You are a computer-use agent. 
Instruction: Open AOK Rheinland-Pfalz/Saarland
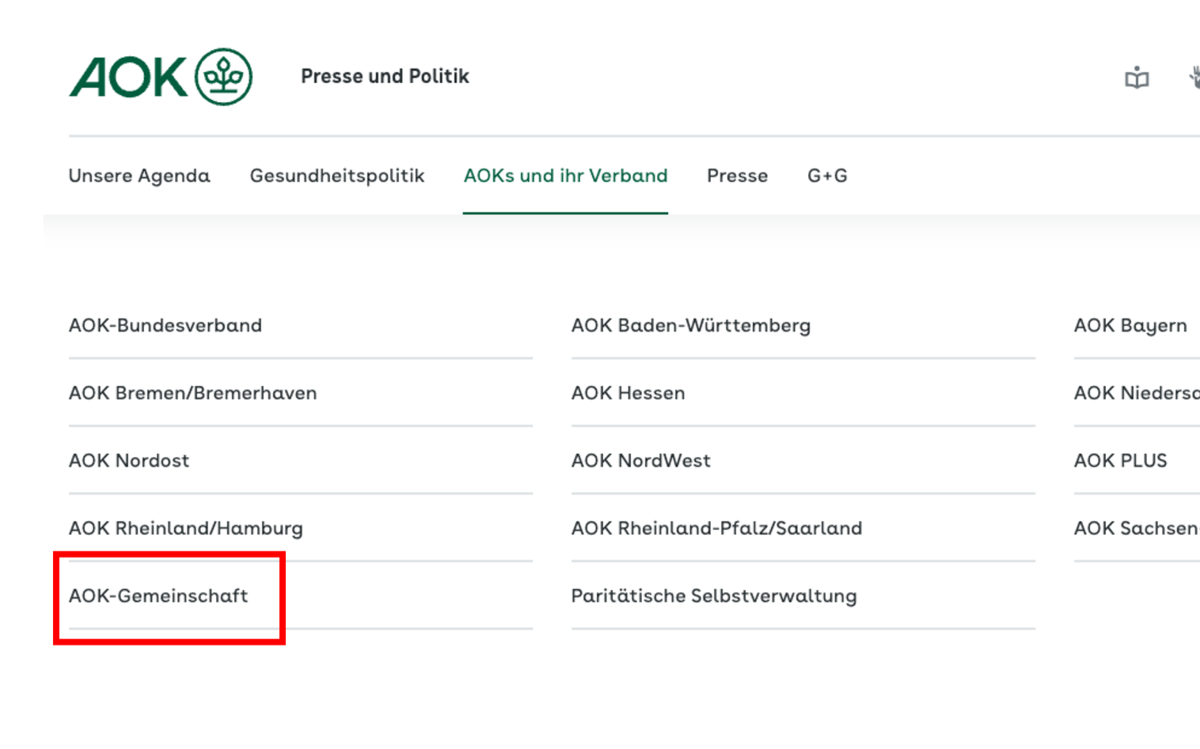[x=716, y=528]
